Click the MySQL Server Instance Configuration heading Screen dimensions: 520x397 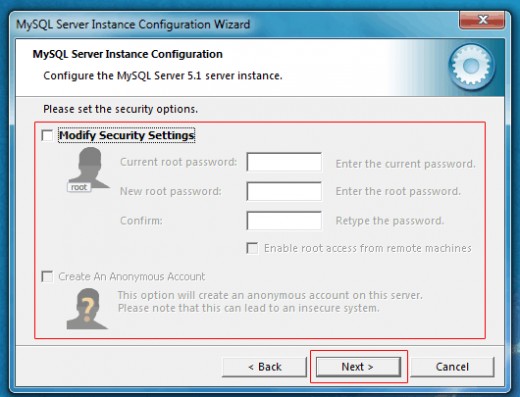click(x=128, y=54)
